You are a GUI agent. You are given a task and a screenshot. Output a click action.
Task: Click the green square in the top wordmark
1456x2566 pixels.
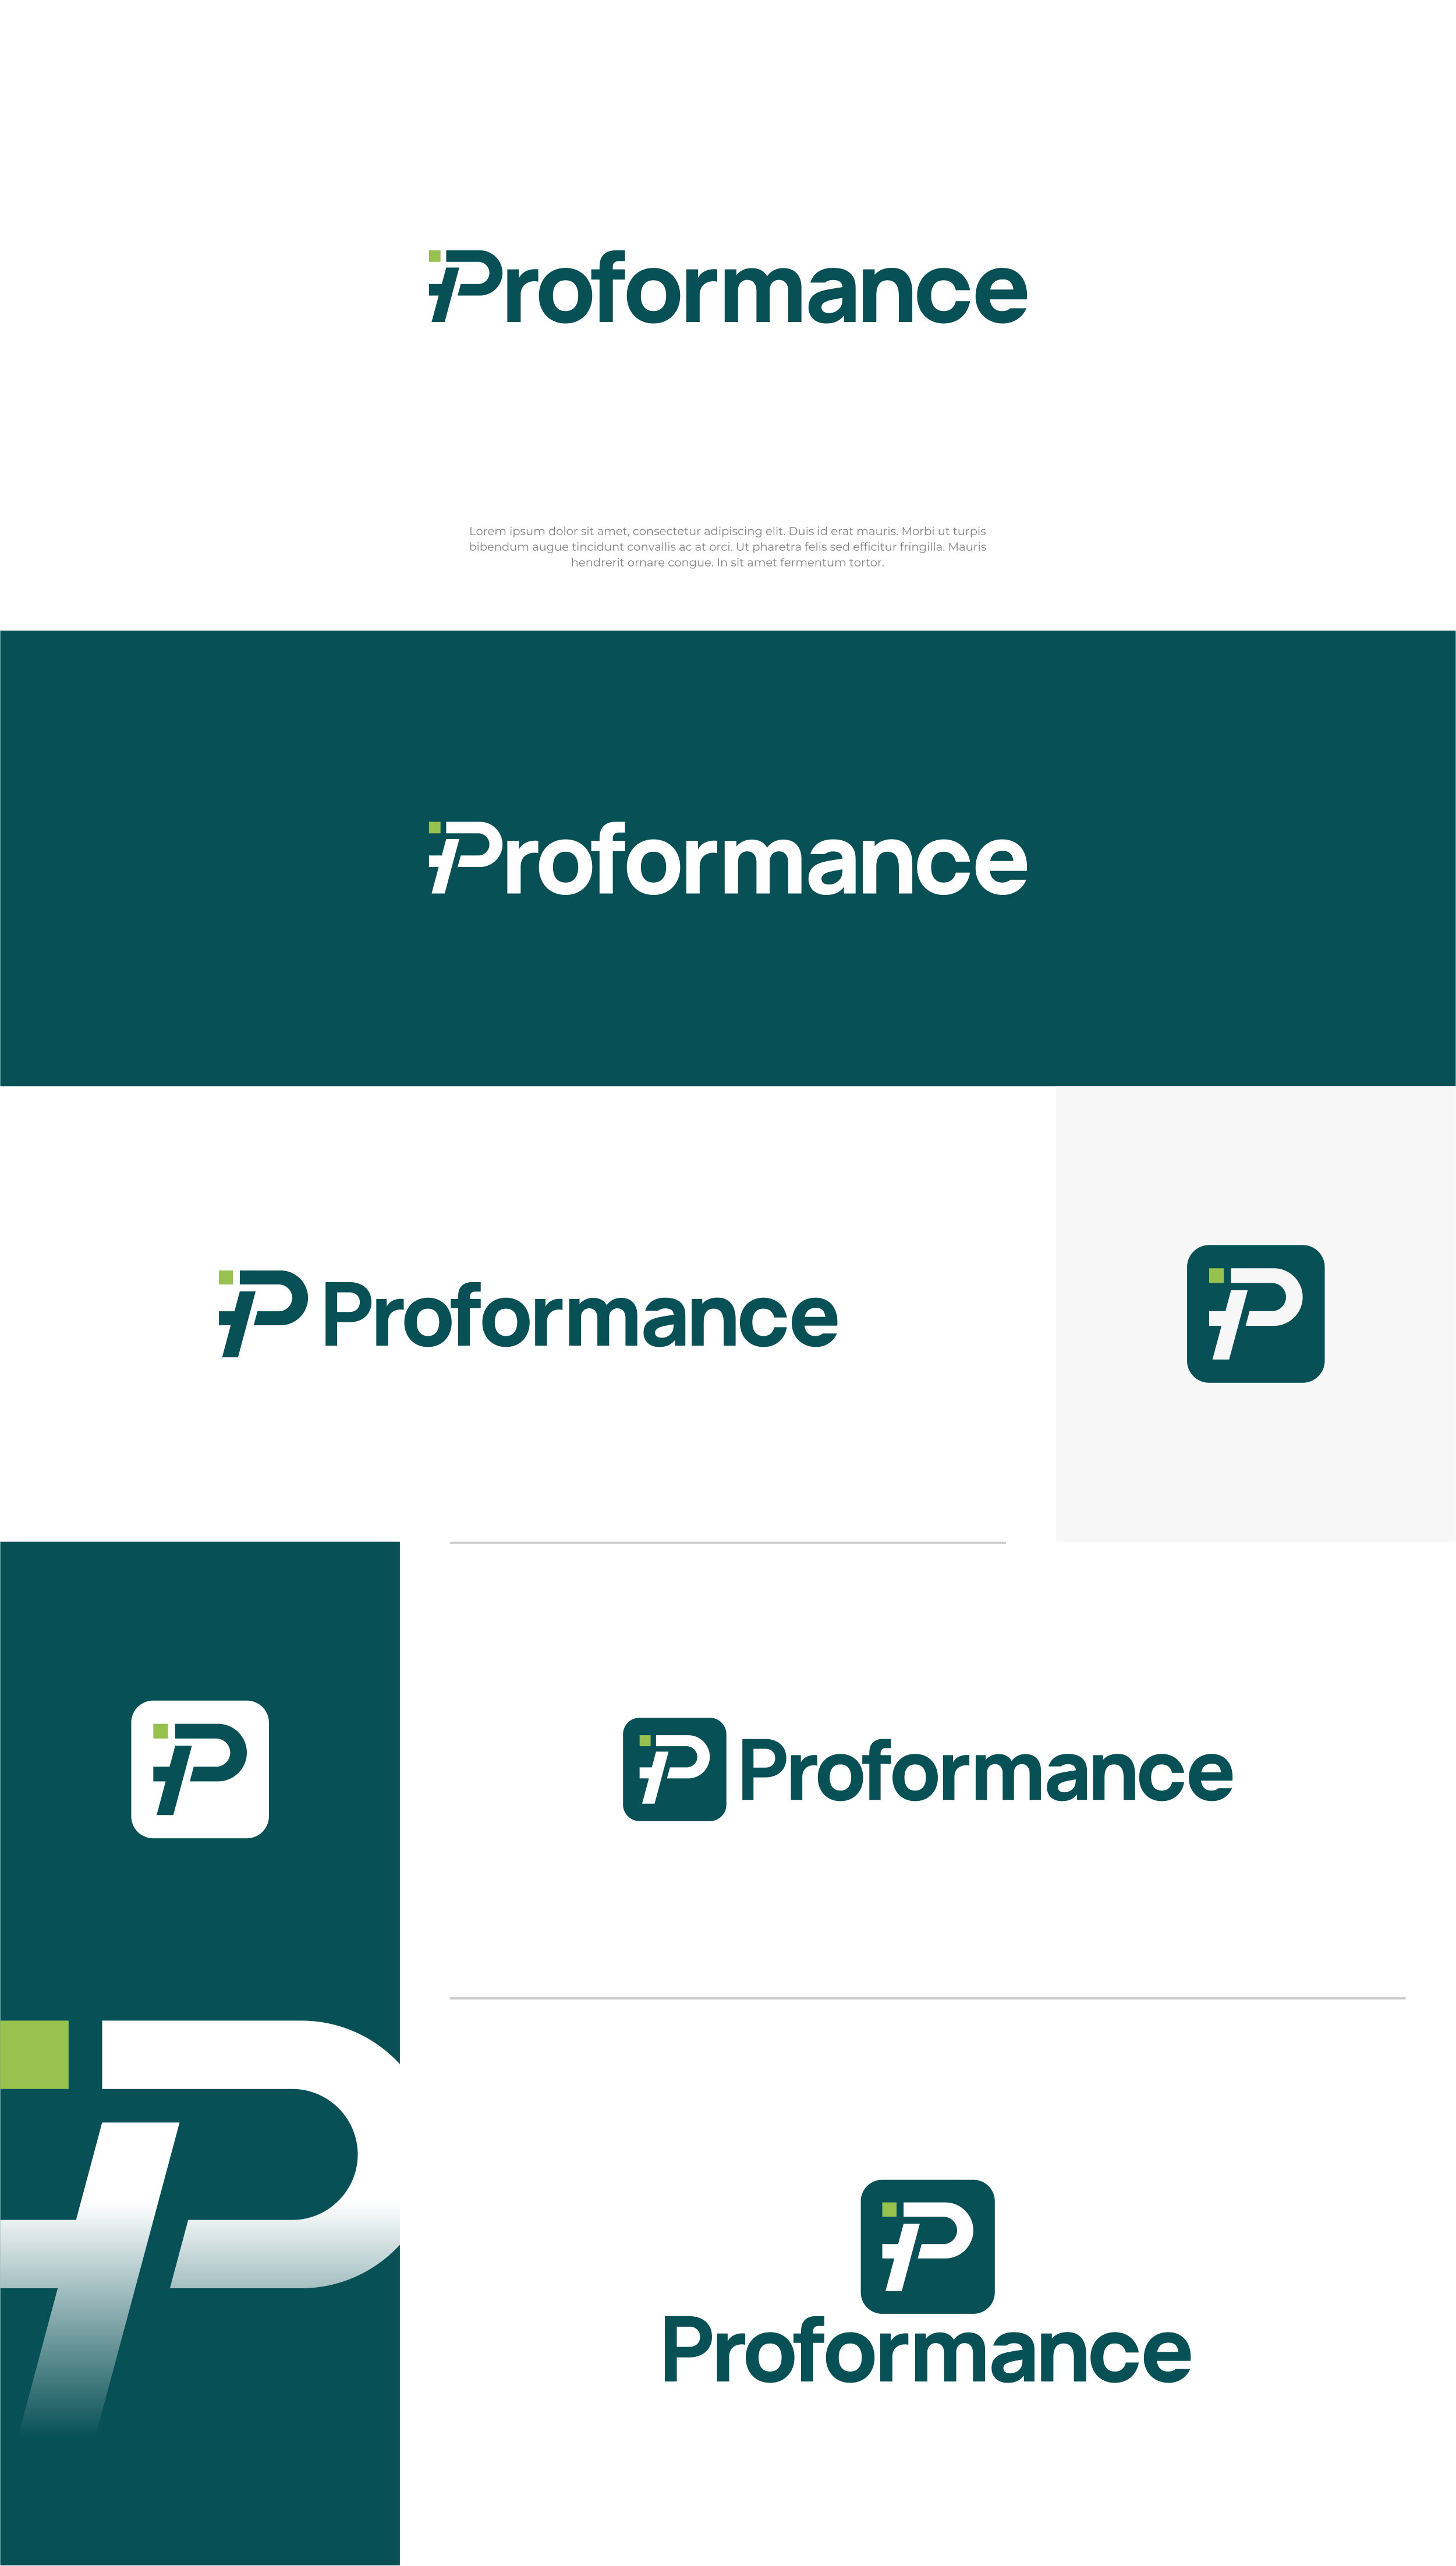[435, 256]
